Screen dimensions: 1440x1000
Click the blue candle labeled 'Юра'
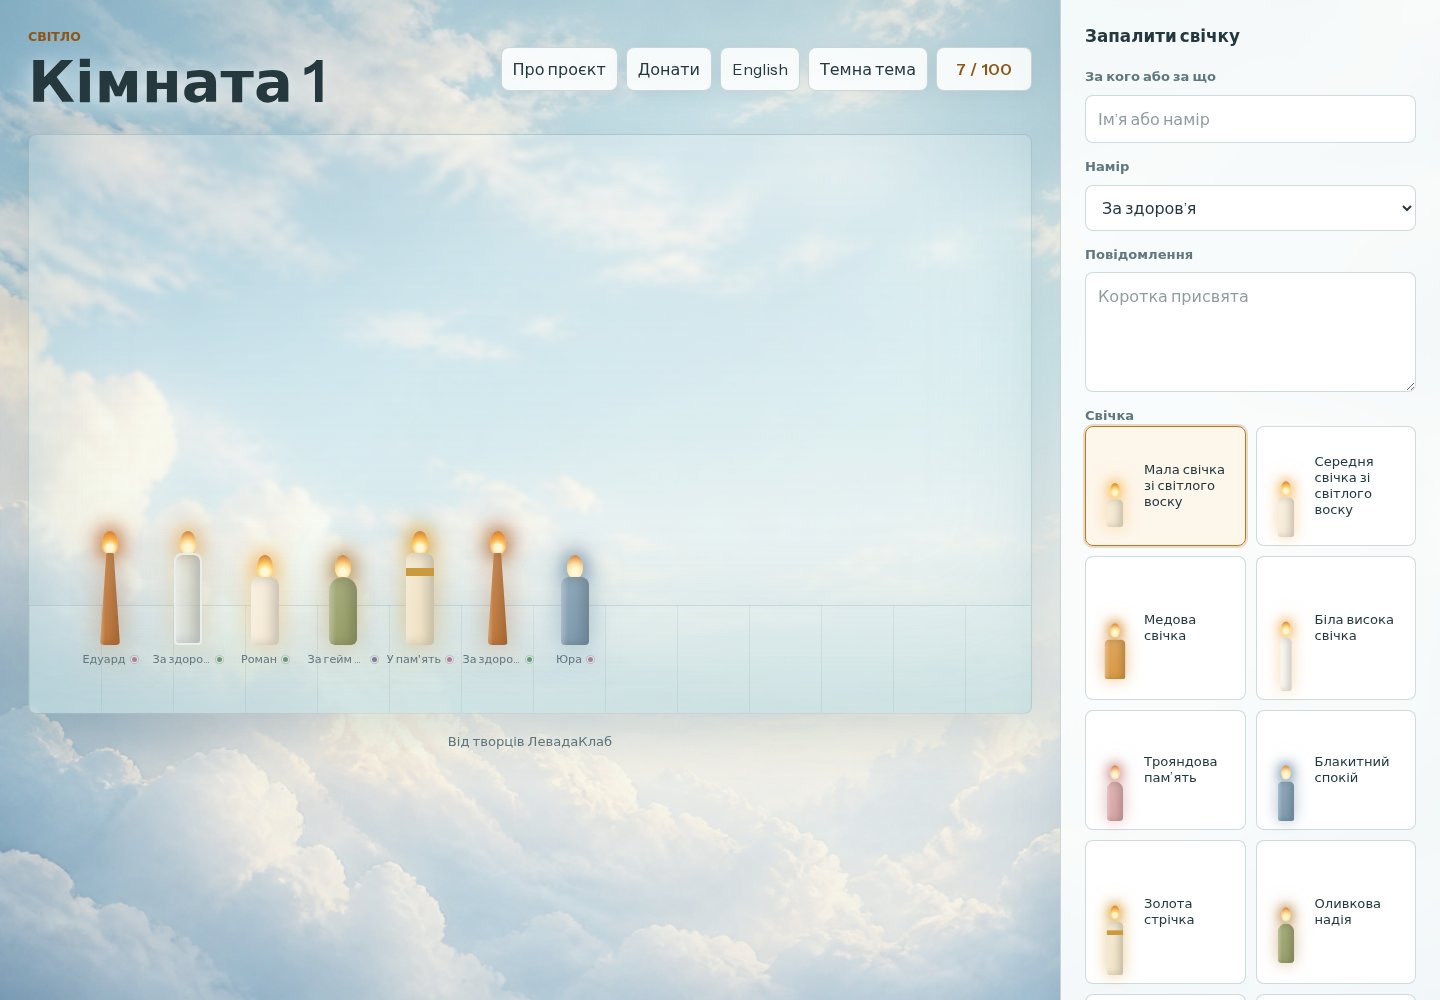(575, 601)
